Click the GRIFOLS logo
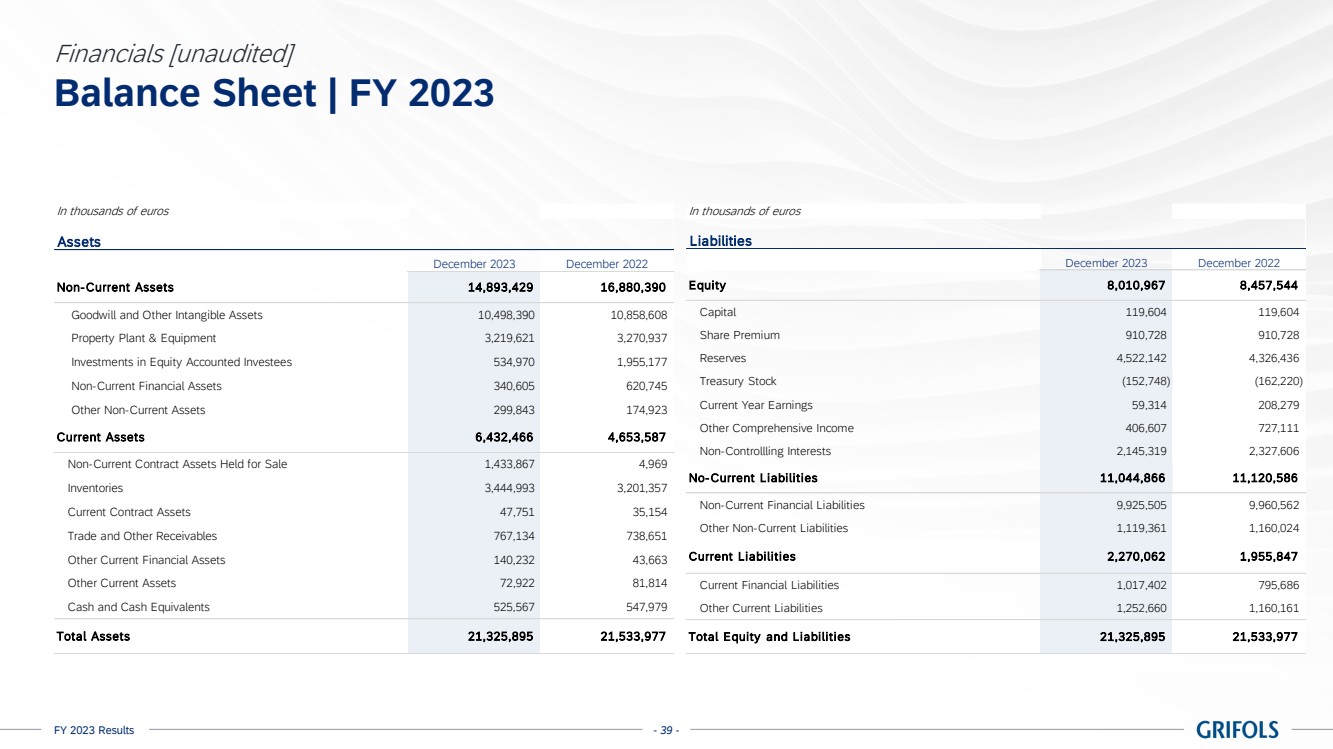This screenshot has width=1333, height=749. coord(1237,730)
